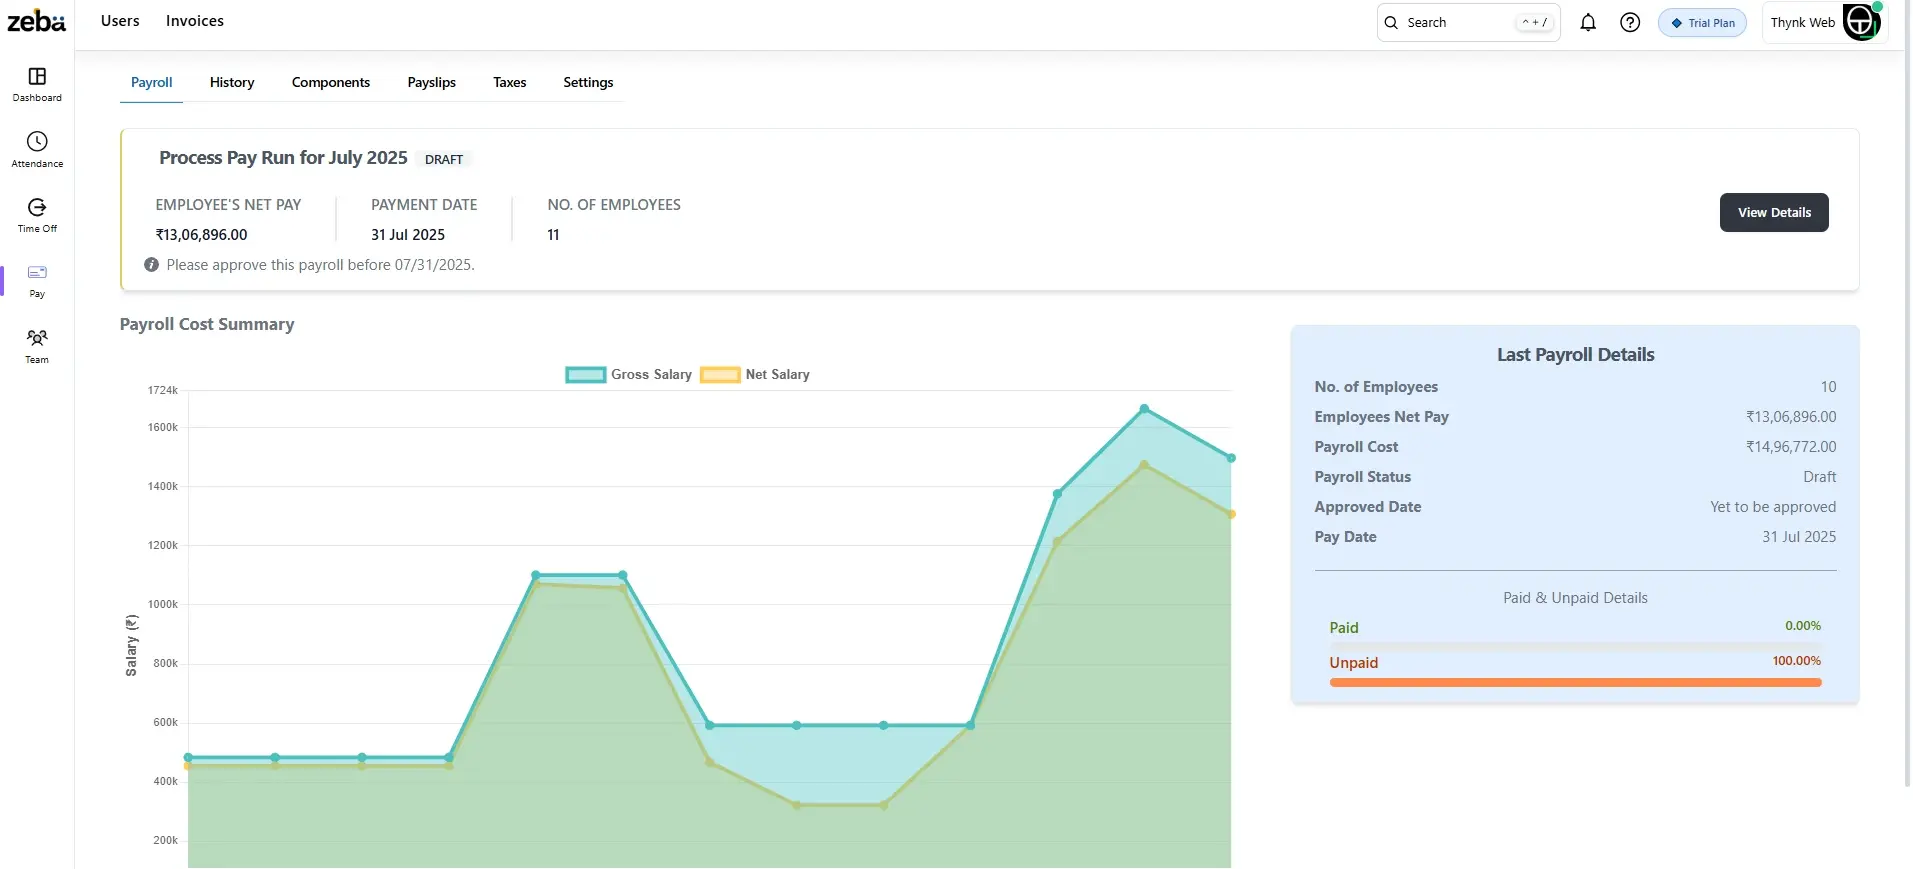Click the info icon beside approval notice
The height and width of the screenshot is (869, 1913).
click(151, 265)
